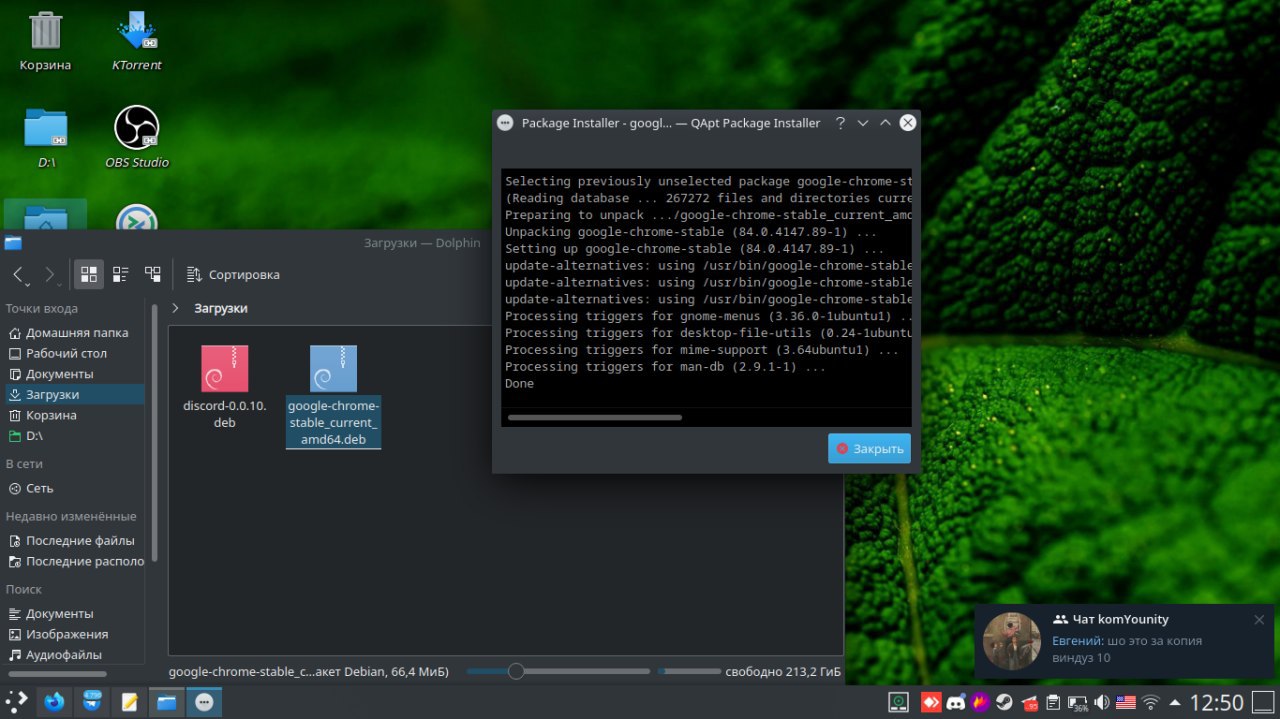
Task: Expand the breadcrumb chevron before Загрузки
Action: coord(176,308)
